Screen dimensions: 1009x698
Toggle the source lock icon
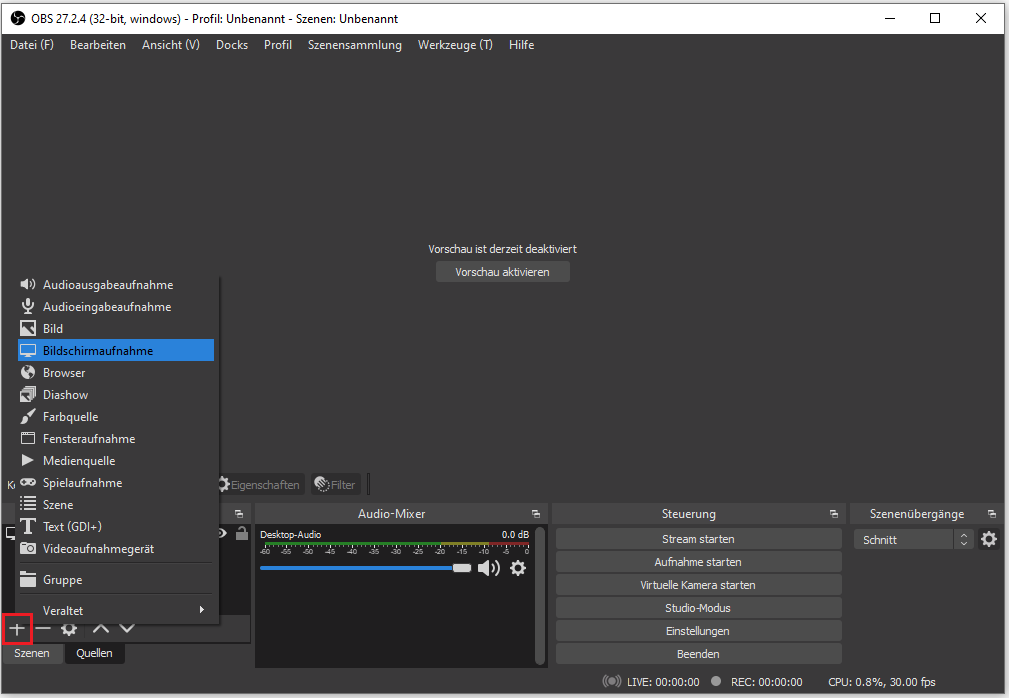point(242,533)
